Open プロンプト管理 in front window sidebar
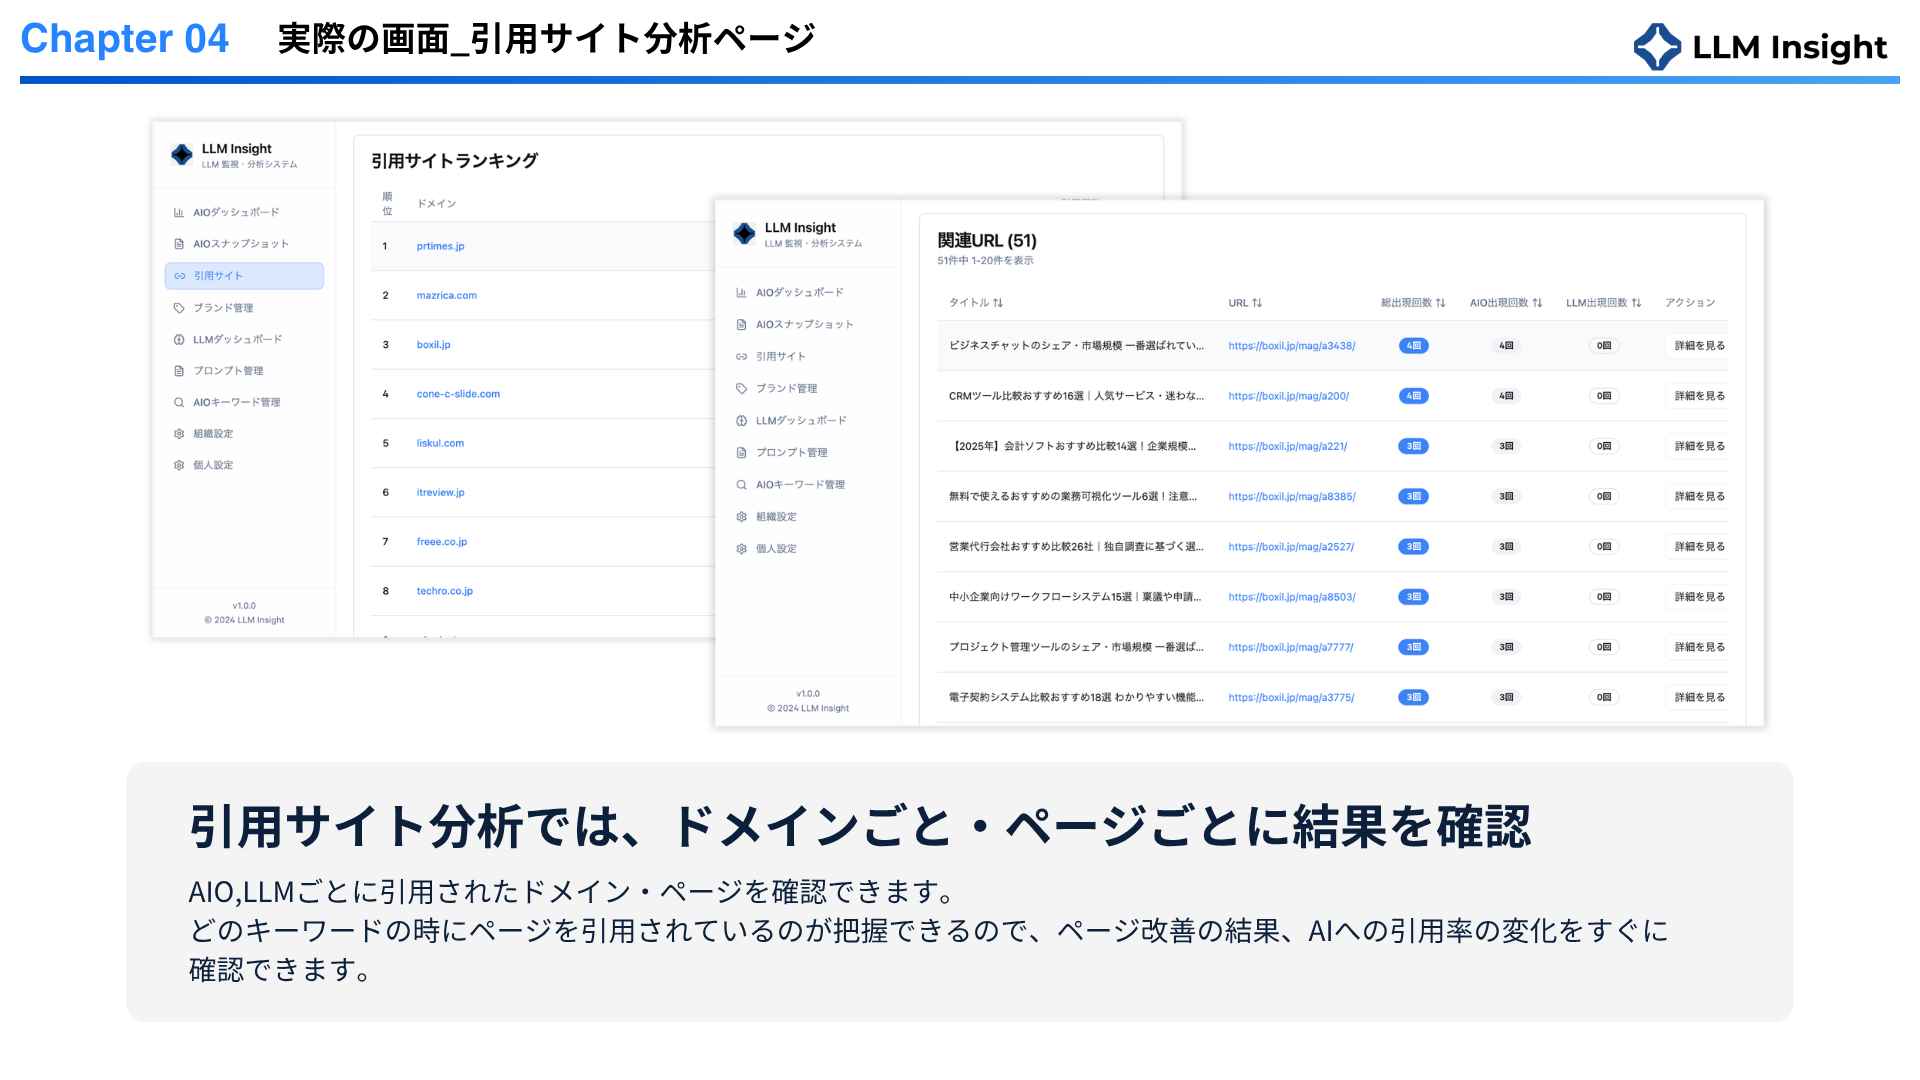Viewport: 1920px width, 1080px height. click(x=792, y=453)
